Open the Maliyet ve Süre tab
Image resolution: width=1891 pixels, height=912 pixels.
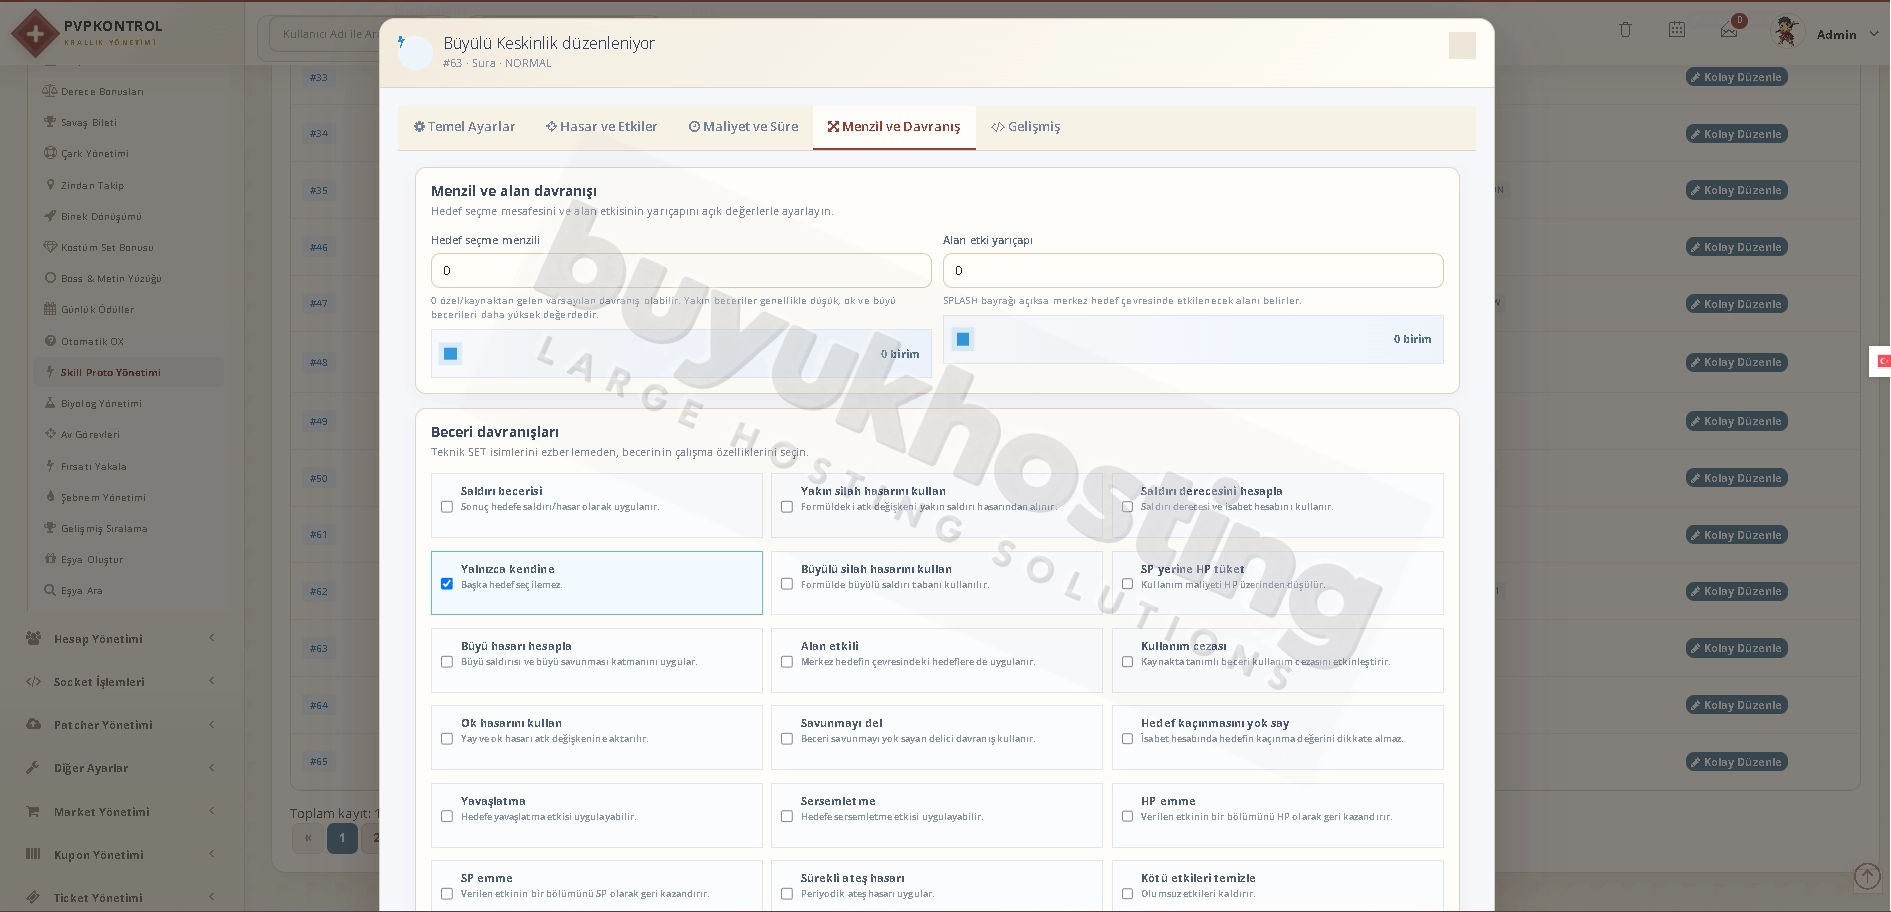743,127
